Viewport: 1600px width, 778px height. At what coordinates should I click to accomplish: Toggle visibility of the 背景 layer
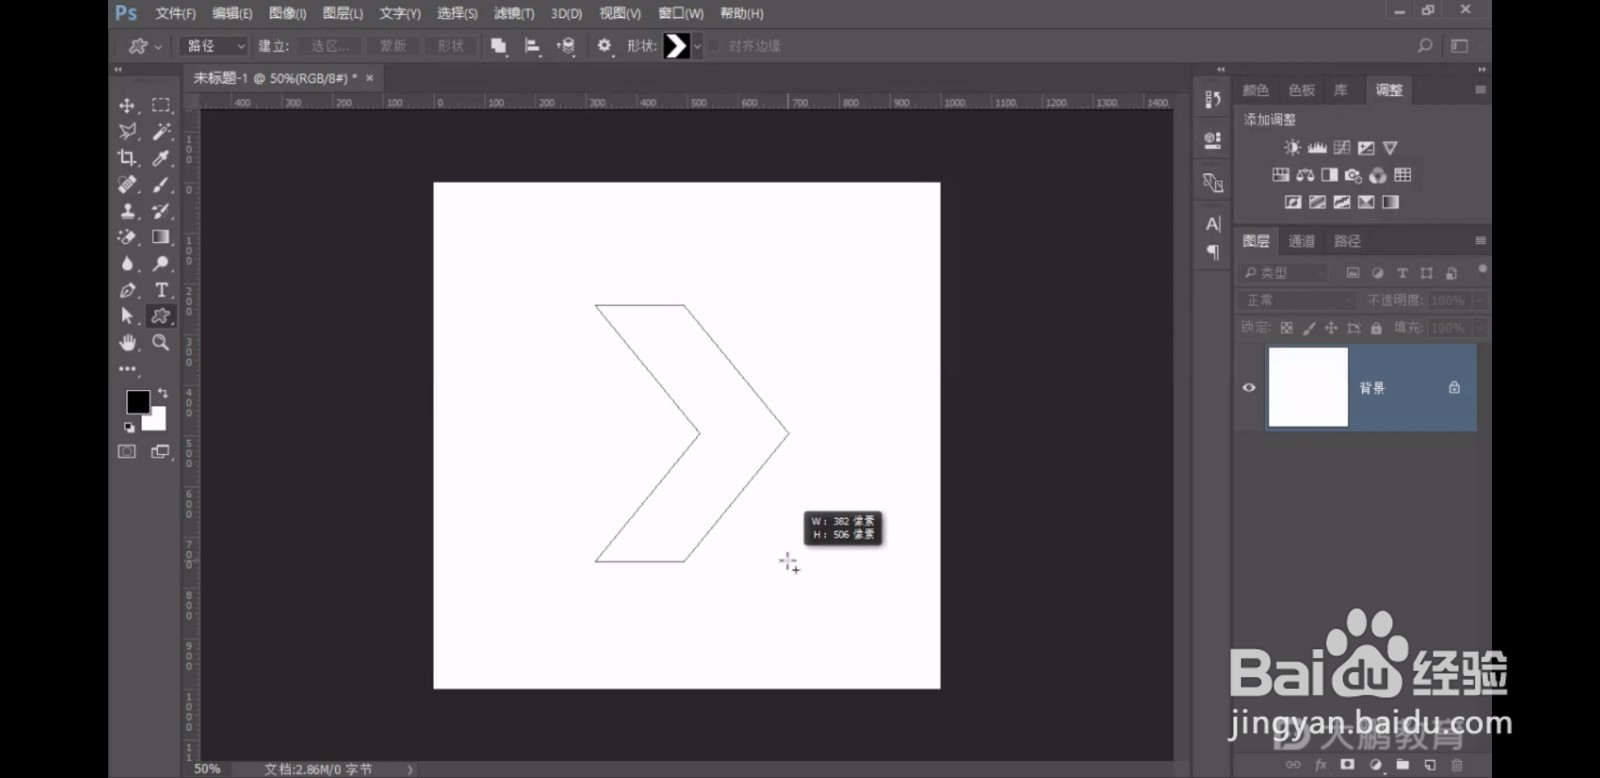[1249, 388]
